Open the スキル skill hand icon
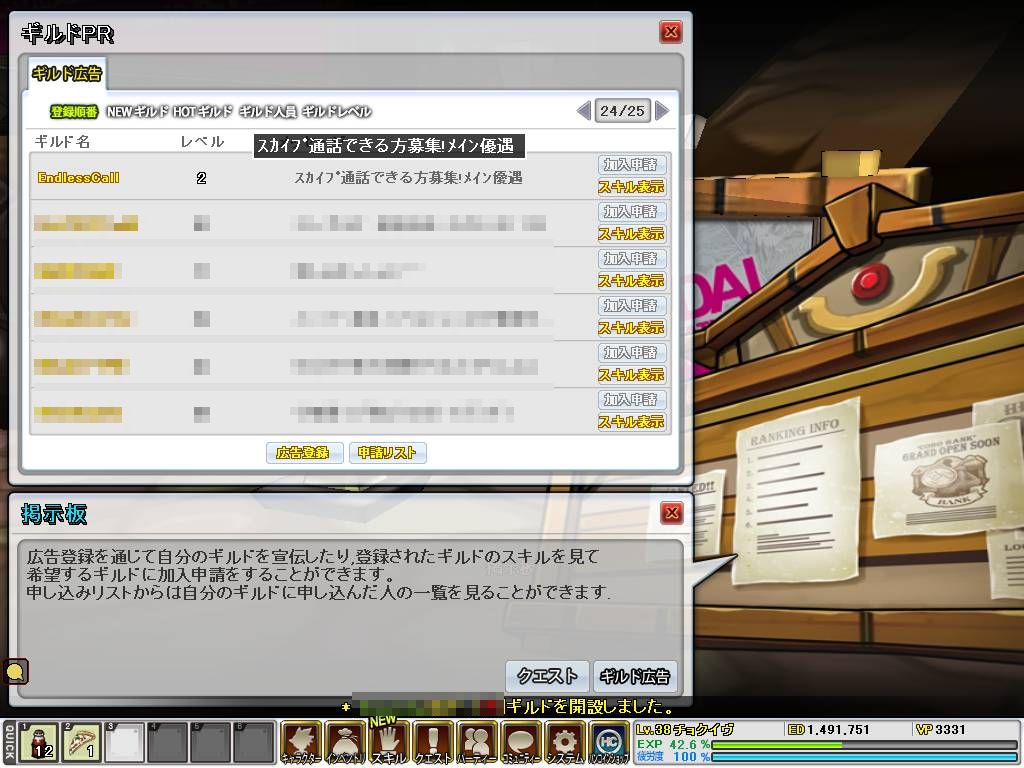Screen dimensions: 1024x768 389,742
